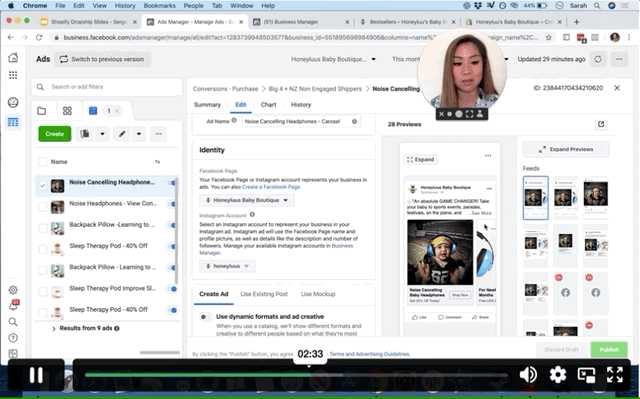Click the sort arrows icon in Name column
This screenshot has height=399, width=640.
pos(158,162)
